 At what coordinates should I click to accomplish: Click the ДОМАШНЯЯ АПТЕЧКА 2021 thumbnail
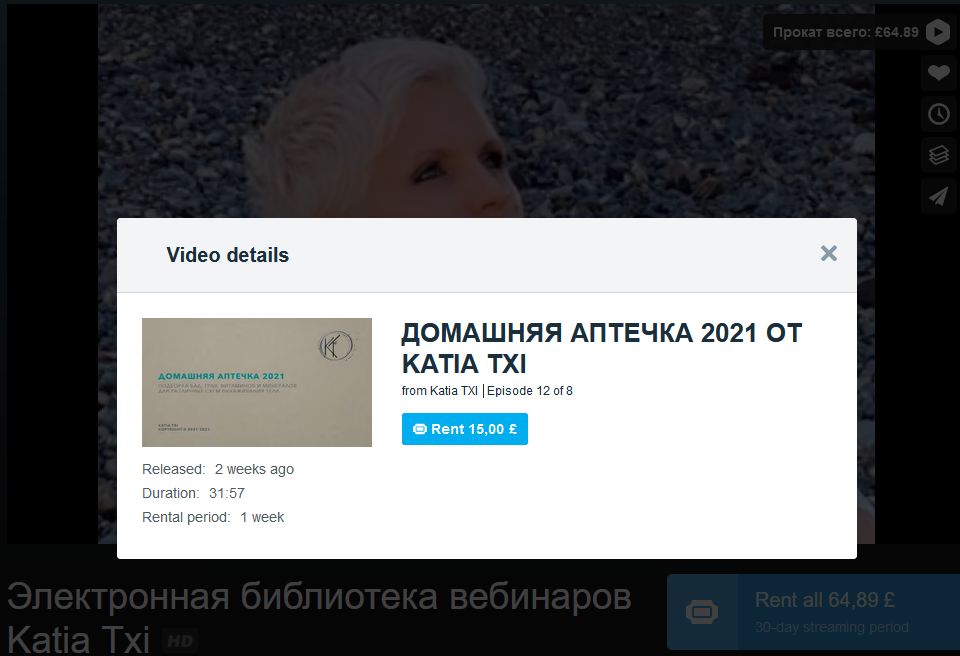257,382
